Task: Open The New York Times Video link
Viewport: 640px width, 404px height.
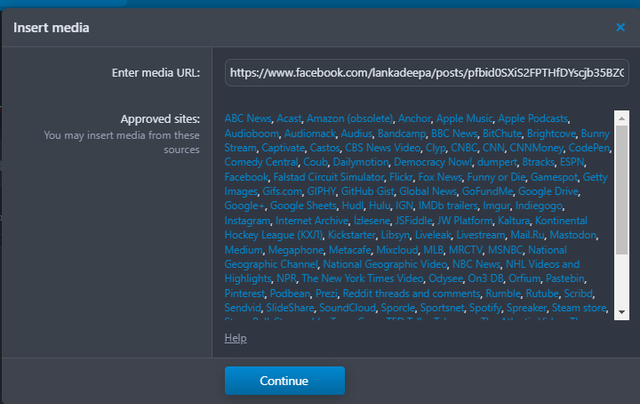Action: [362, 279]
